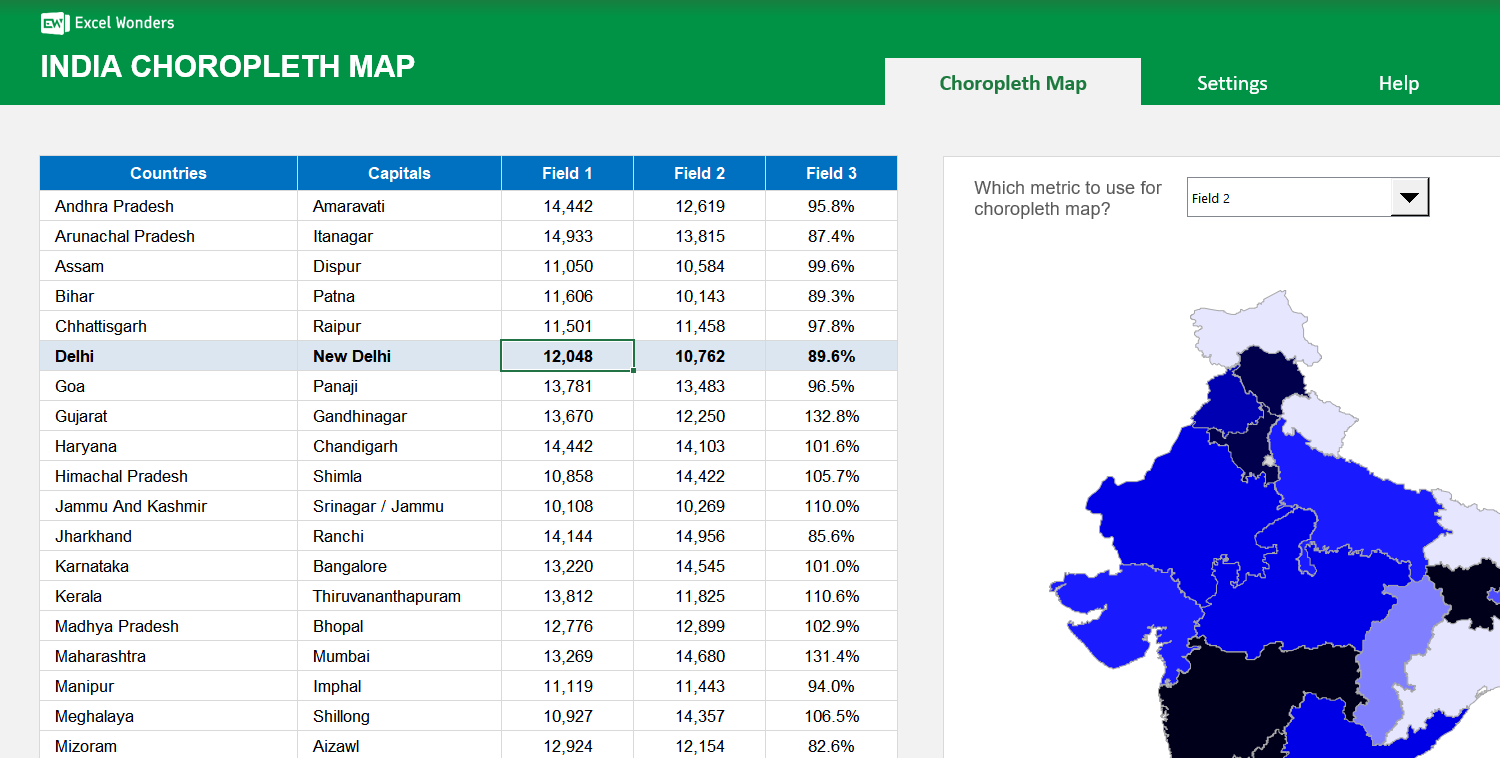Open the metric selector to change Field 2
The width and height of the screenshot is (1500, 758).
[1410, 196]
